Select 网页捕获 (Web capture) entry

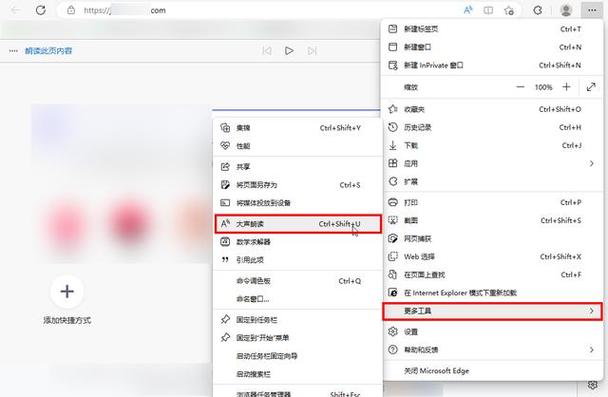point(492,238)
